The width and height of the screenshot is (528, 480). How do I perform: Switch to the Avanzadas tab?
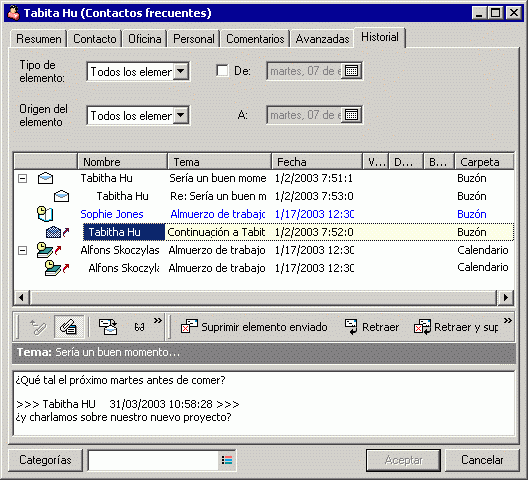322,39
